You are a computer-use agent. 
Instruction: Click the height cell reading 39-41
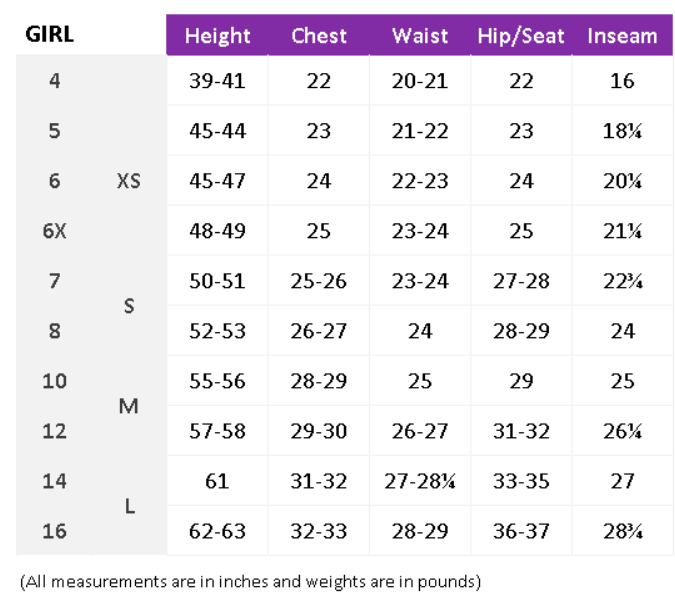217,81
